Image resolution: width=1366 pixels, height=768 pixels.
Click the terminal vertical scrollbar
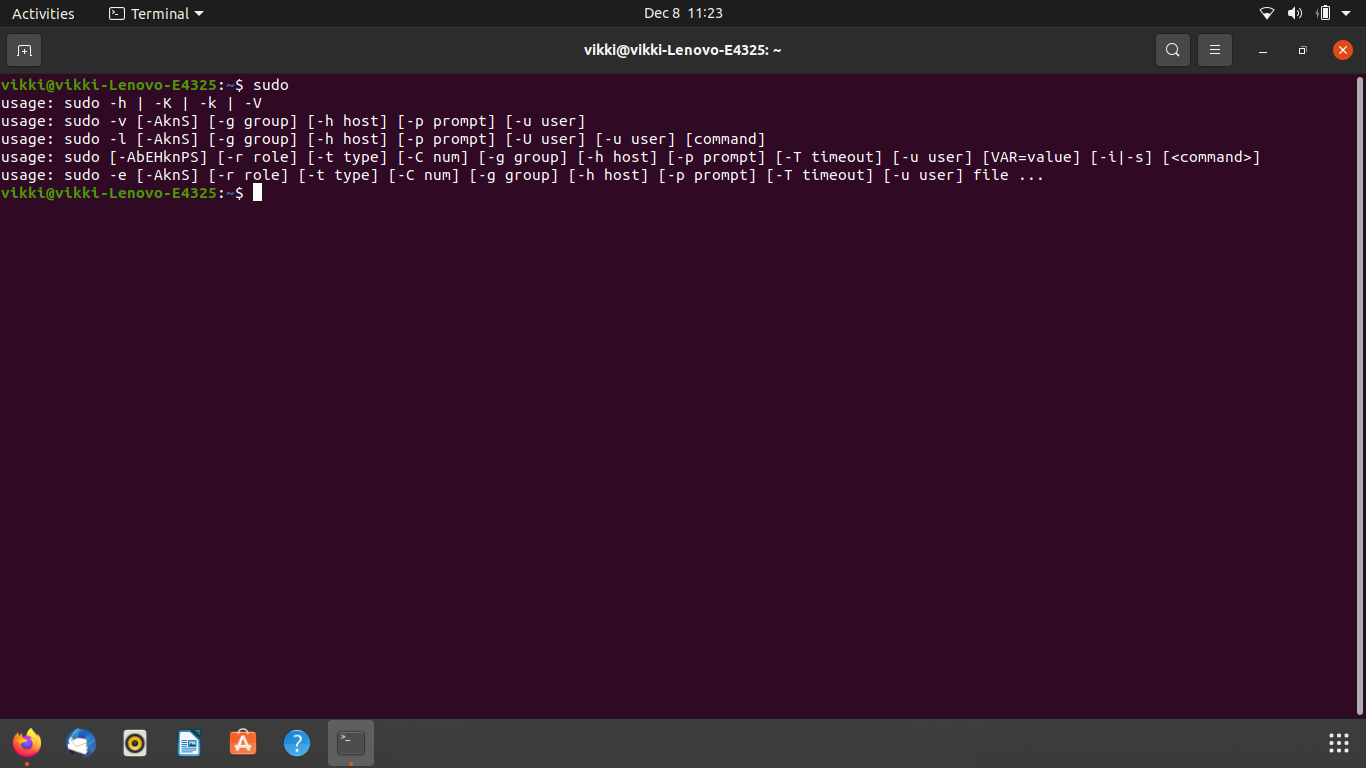(1361, 395)
